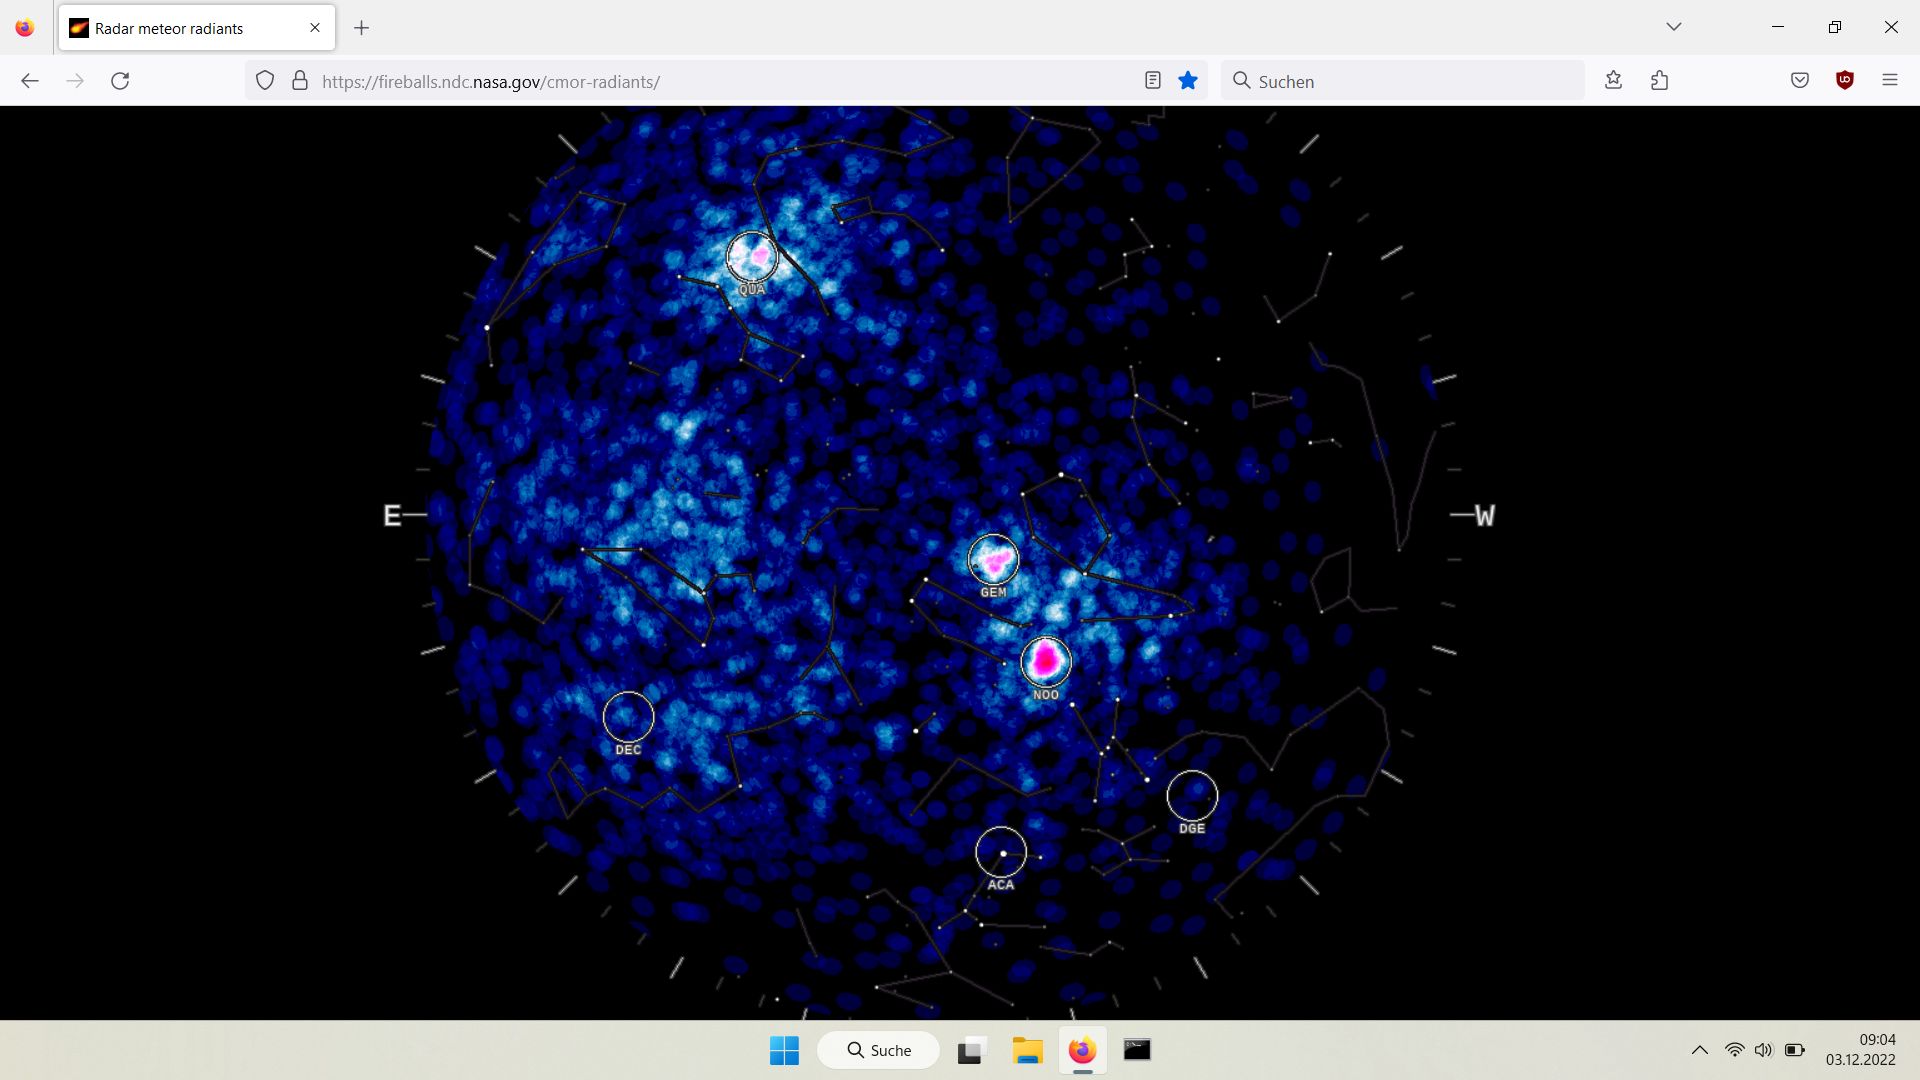This screenshot has height=1080, width=1920.
Task: Restore down the Firefox window
Action: pyautogui.click(x=1835, y=27)
